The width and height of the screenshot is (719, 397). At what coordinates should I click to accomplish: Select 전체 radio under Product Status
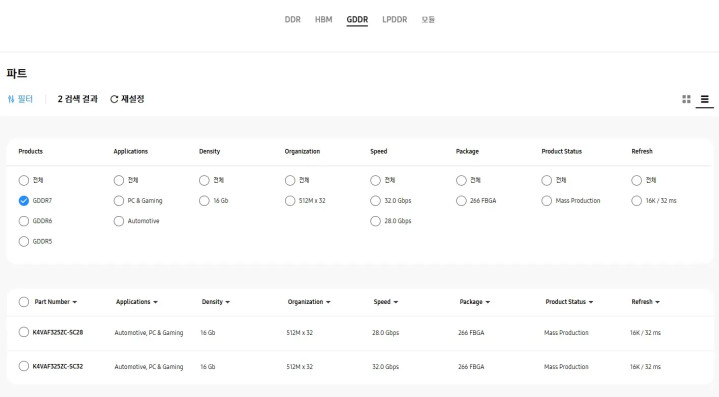point(547,180)
